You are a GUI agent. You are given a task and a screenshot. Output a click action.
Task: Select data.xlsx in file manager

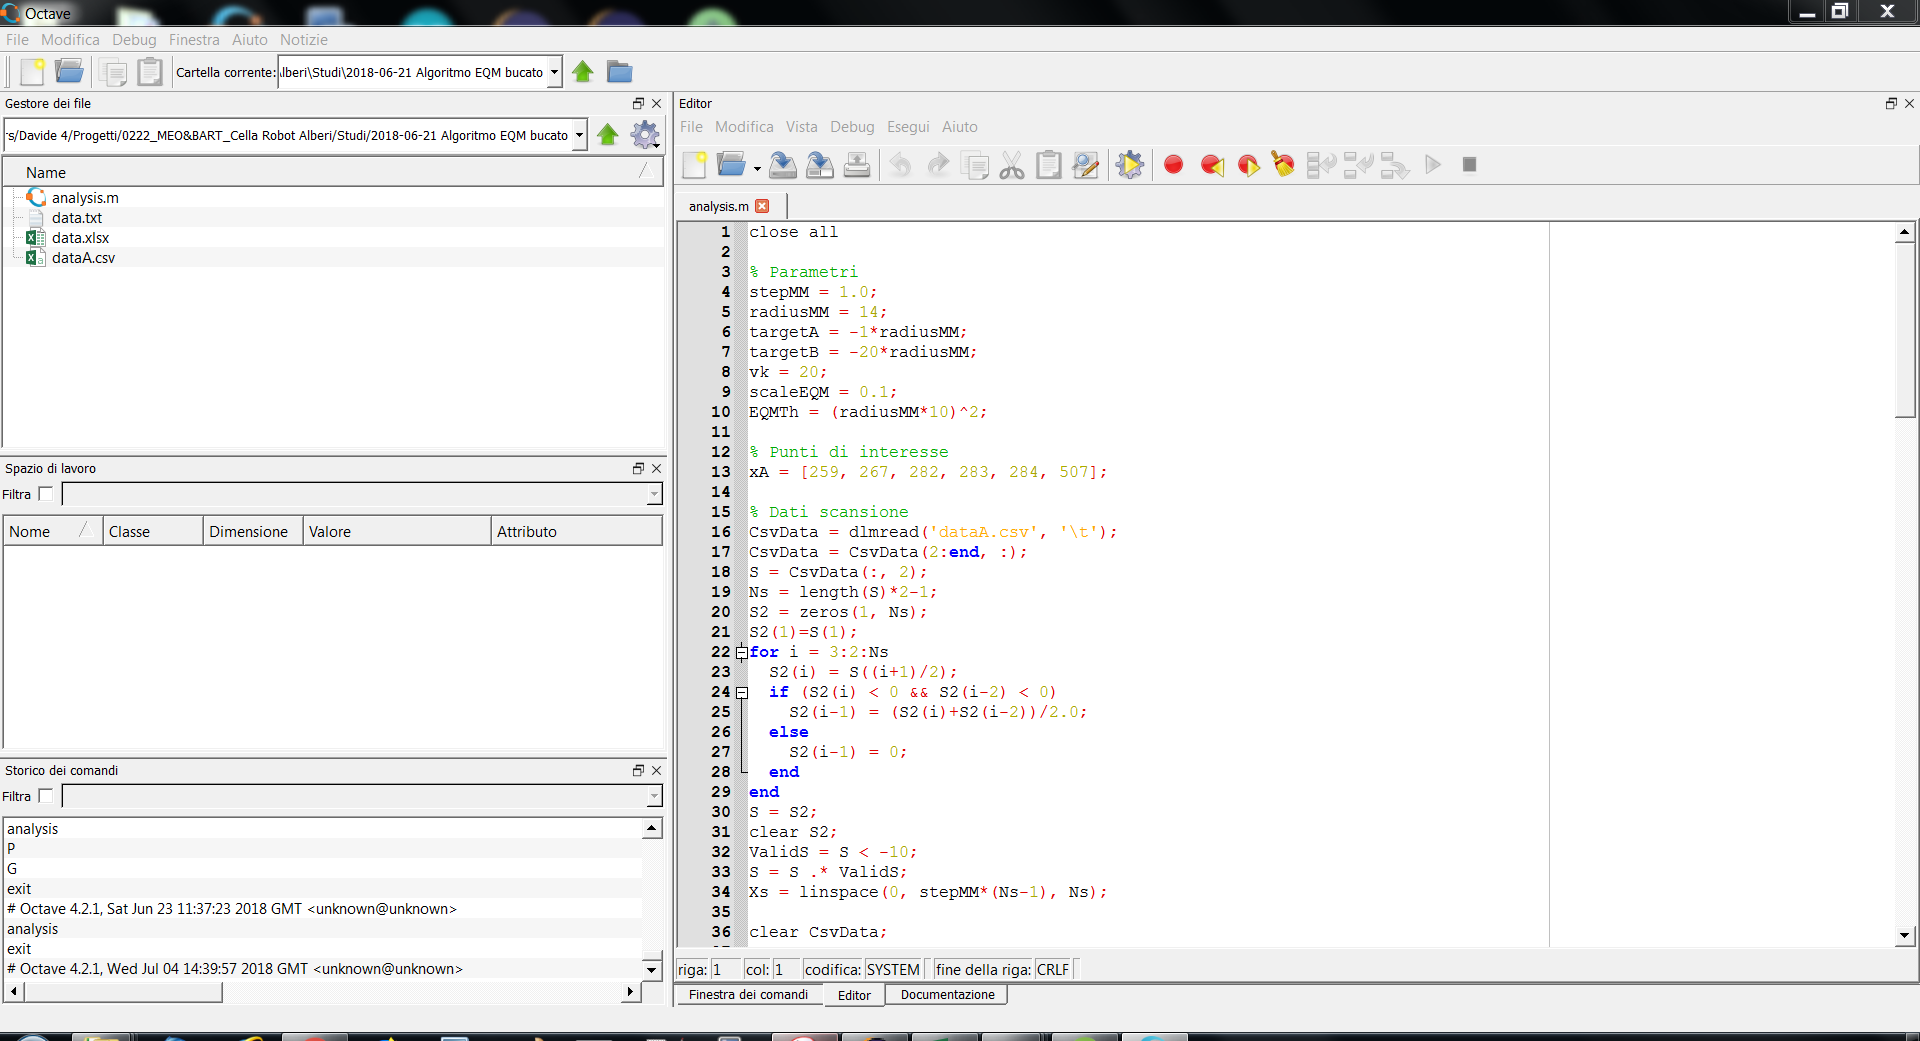(80, 238)
